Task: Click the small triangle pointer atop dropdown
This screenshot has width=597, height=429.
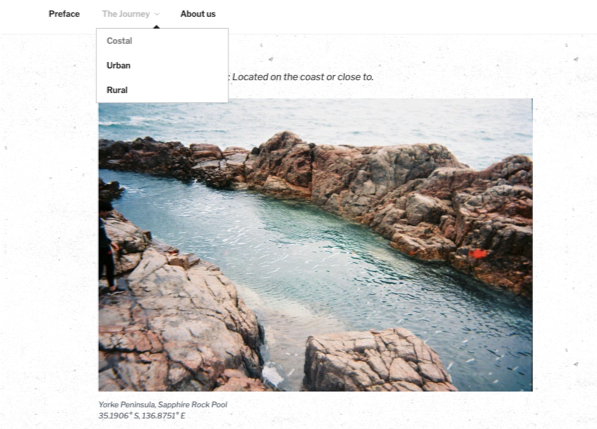Action: (x=156, y=27)
